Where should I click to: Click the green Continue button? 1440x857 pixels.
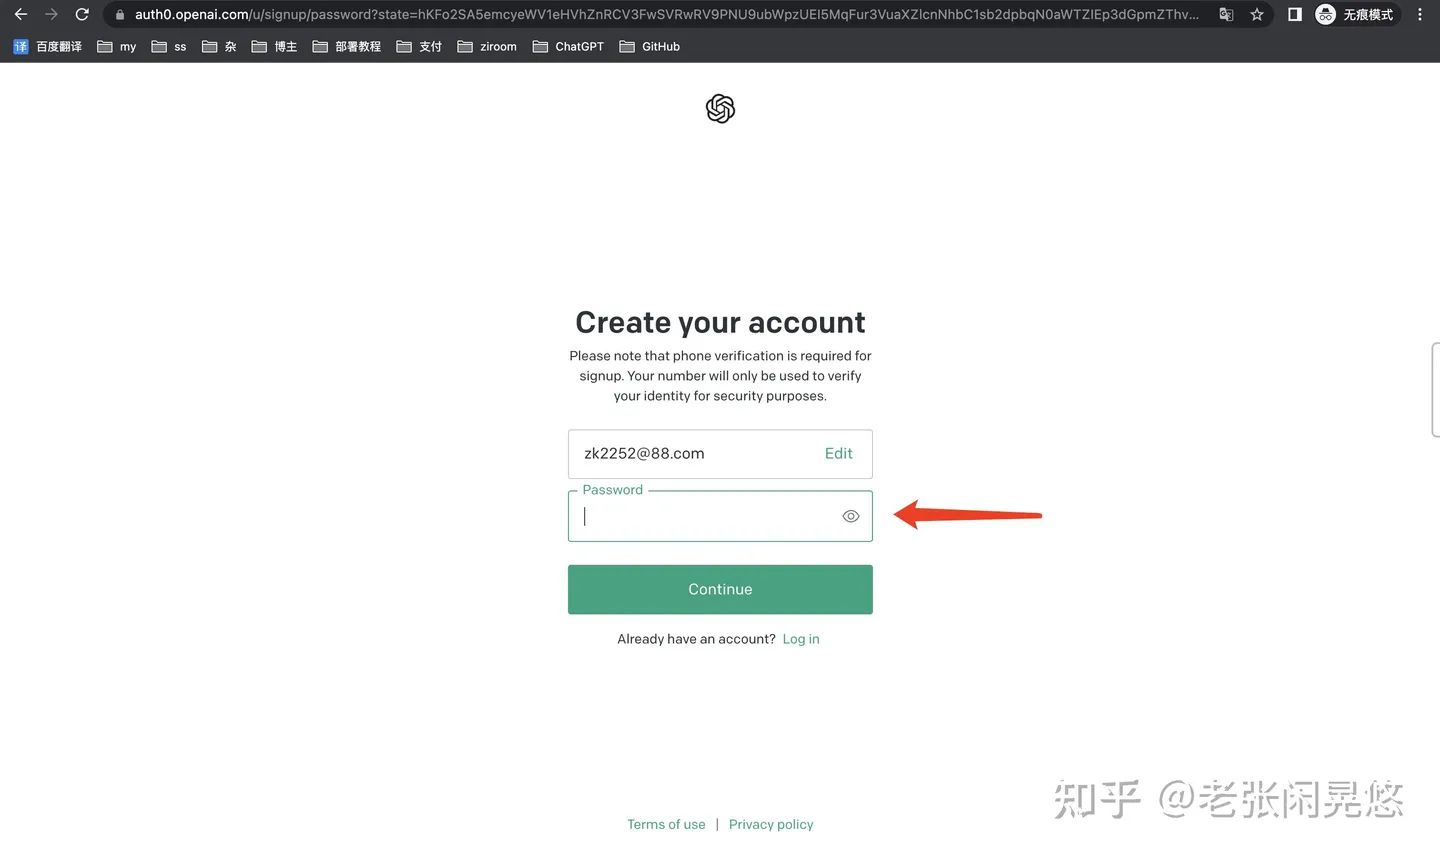point(720,589)
